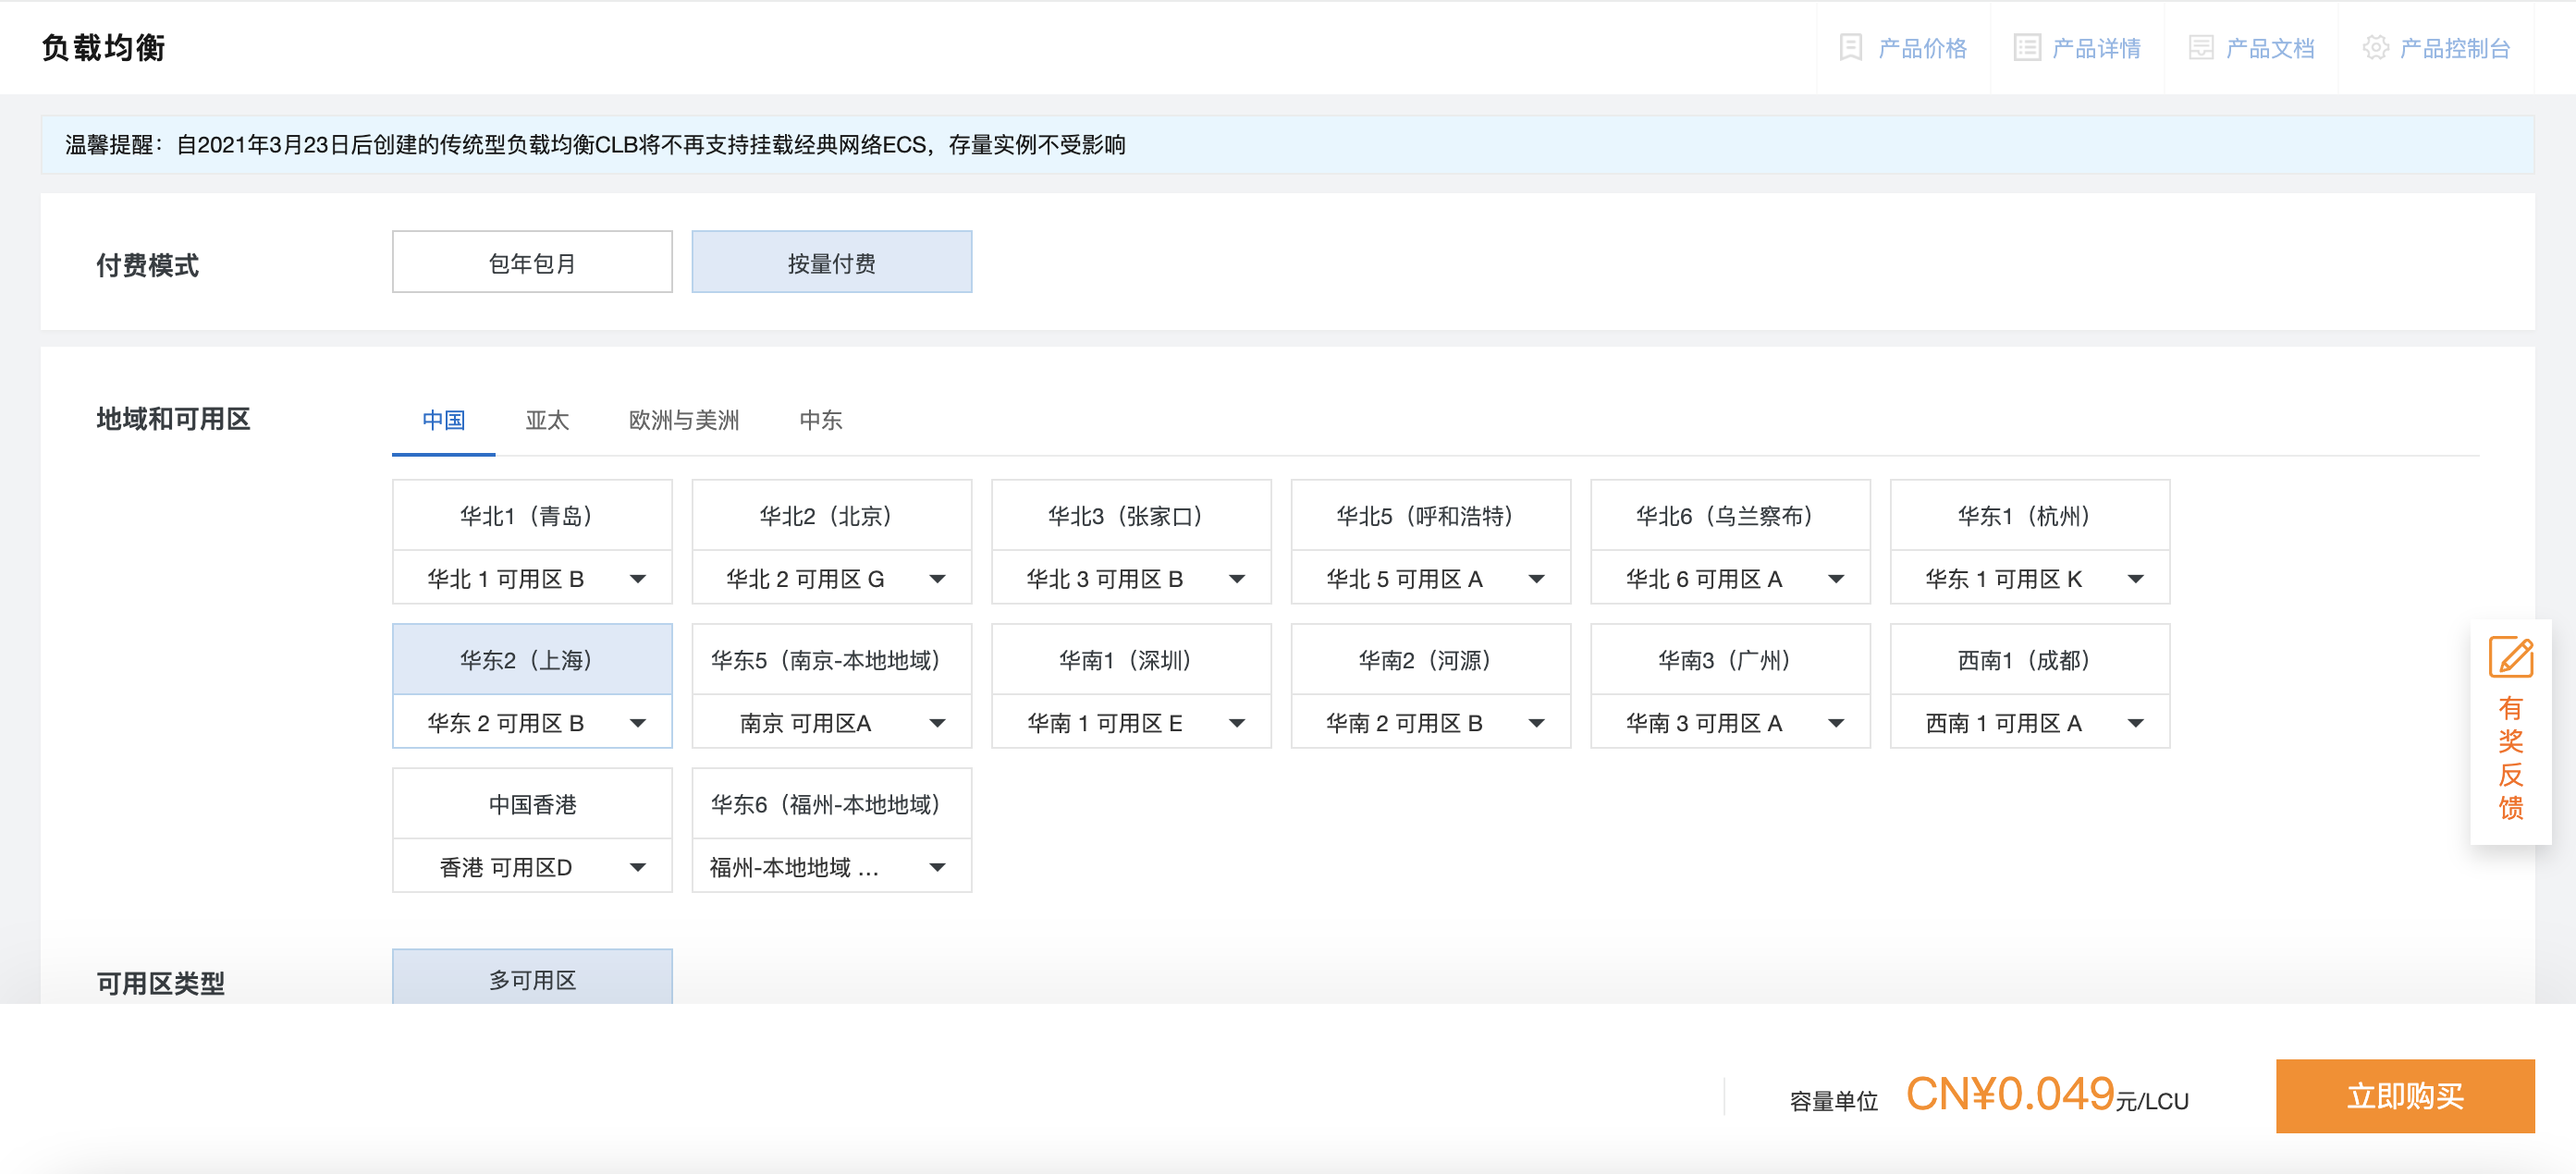Expand 西南 1 可用区 A dropdown
Image resolution: width=2576 pixels, height=1174 pixels.
click(x=2029, y=722)
